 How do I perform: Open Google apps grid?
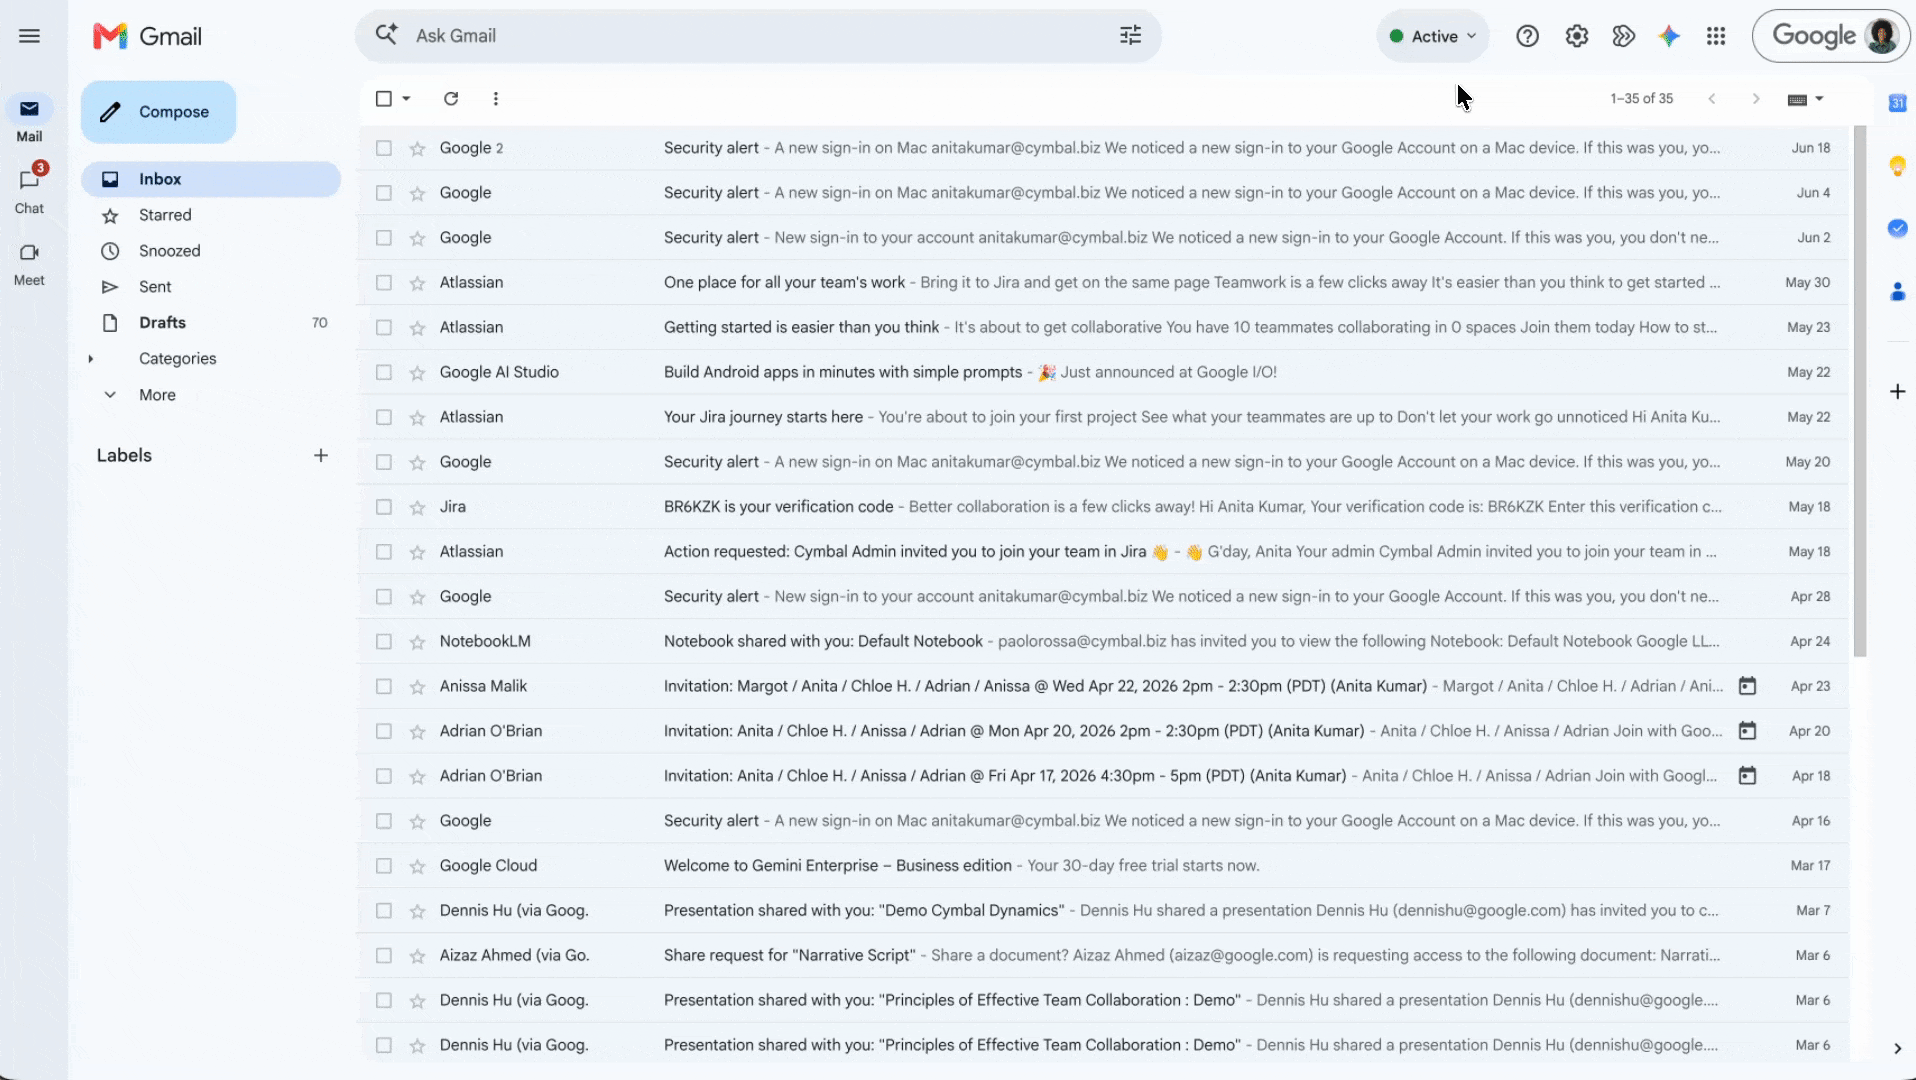(1716, 36)
